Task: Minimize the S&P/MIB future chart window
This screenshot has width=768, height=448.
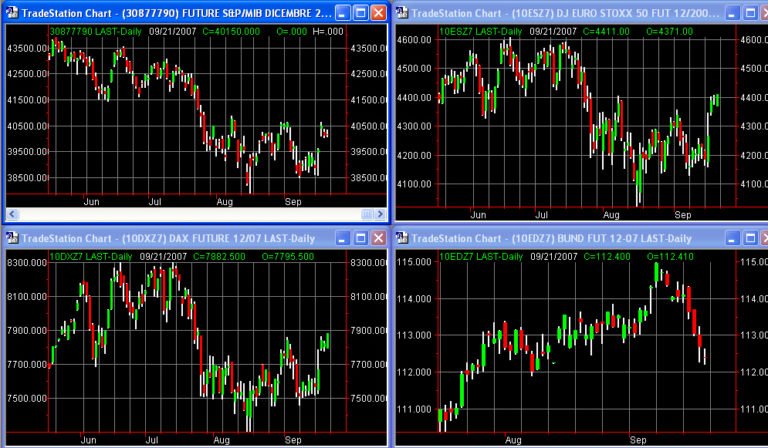Action: coord(341,13)
